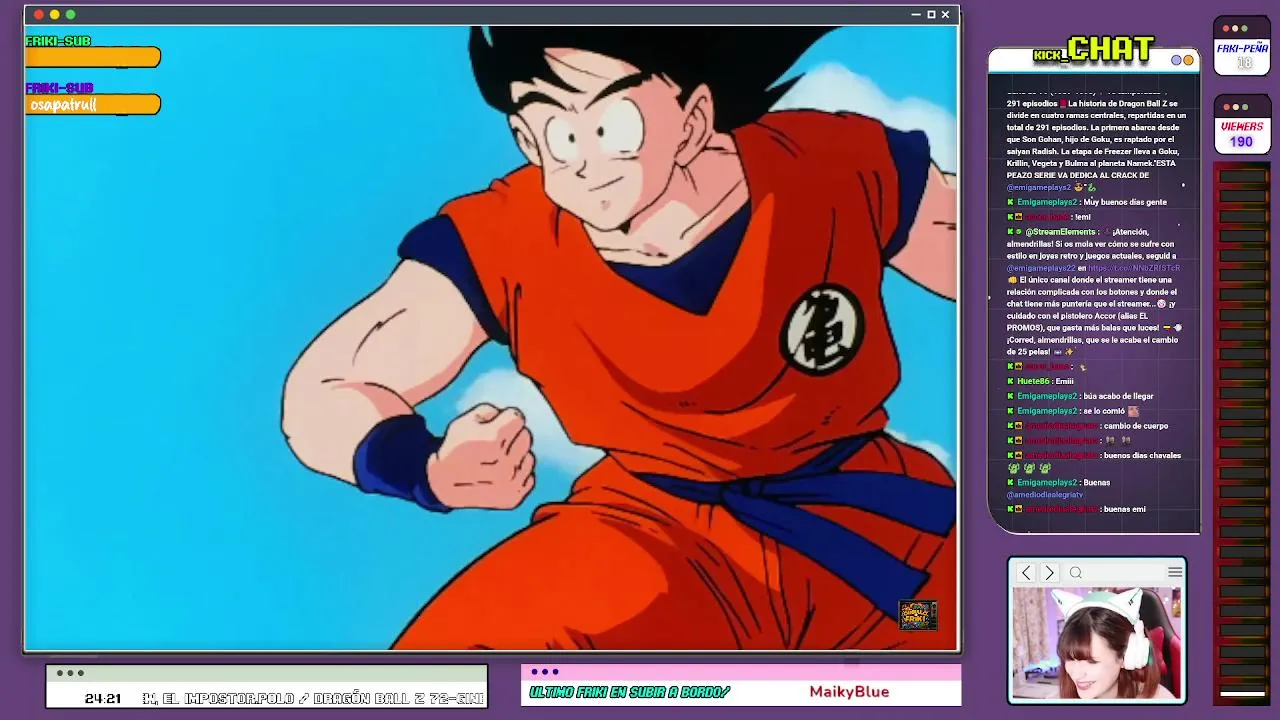This screenshot has height=720, width=1280.
Task: Close the video window with the X
Action: pos(945,15)
